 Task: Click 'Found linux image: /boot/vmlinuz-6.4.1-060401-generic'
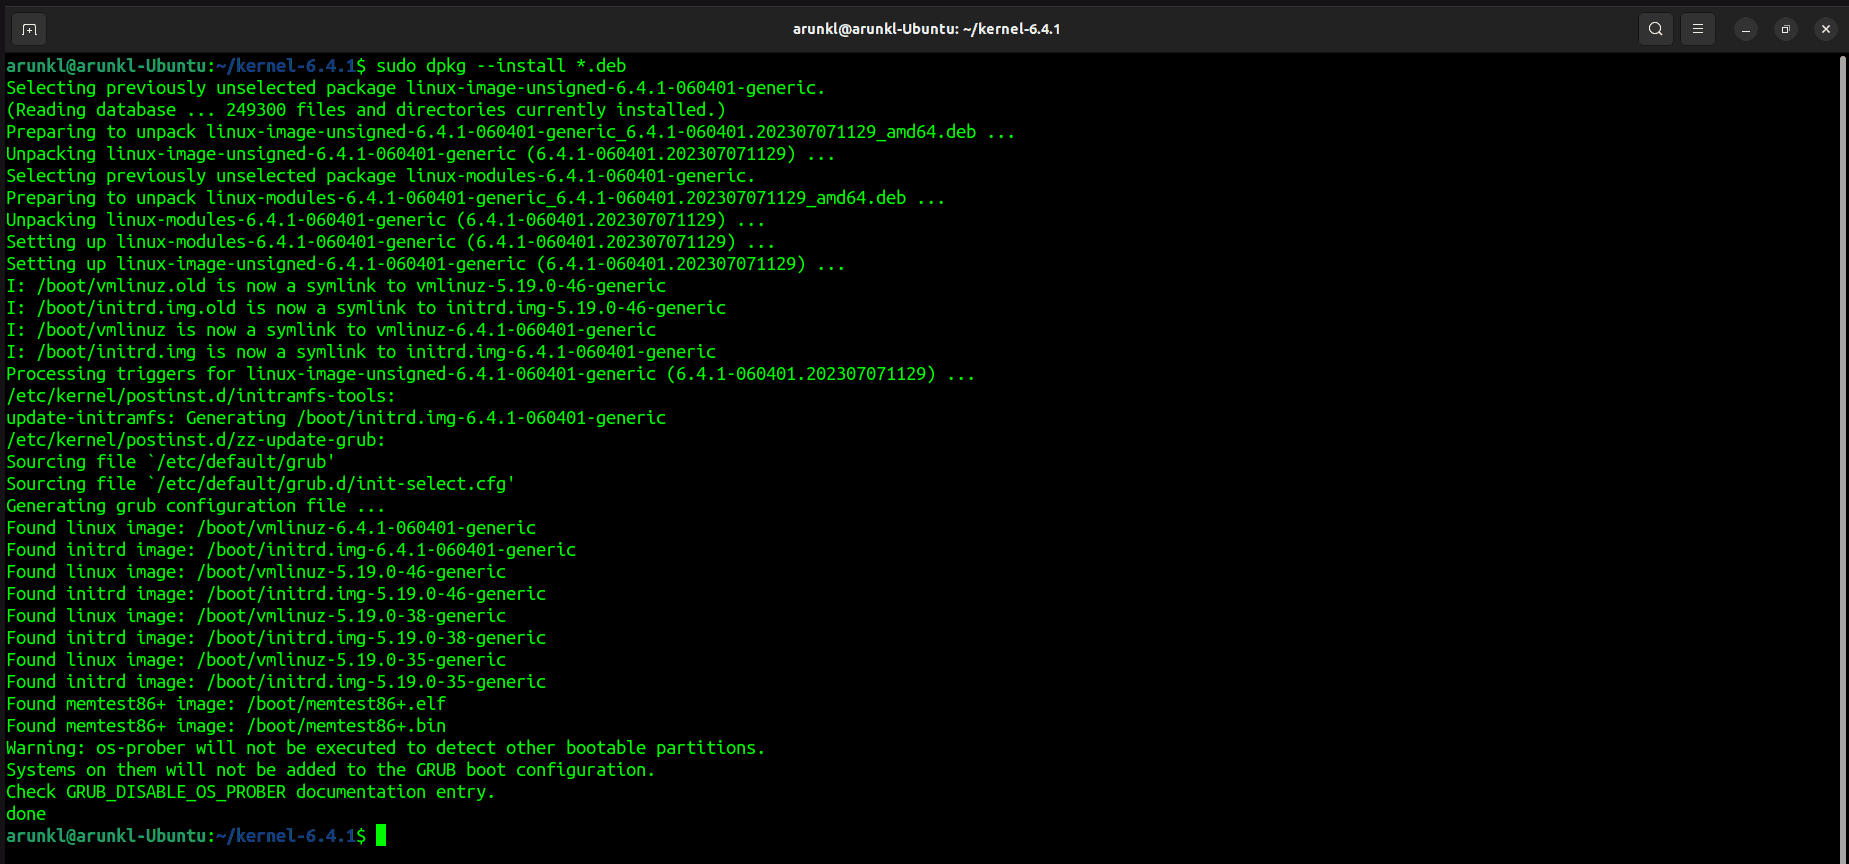(271, 528)
